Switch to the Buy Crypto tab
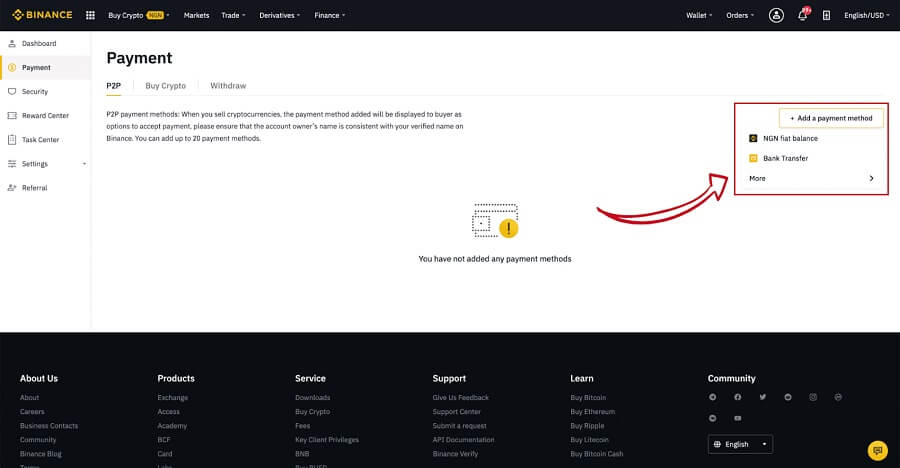 [x=165, y=86]
